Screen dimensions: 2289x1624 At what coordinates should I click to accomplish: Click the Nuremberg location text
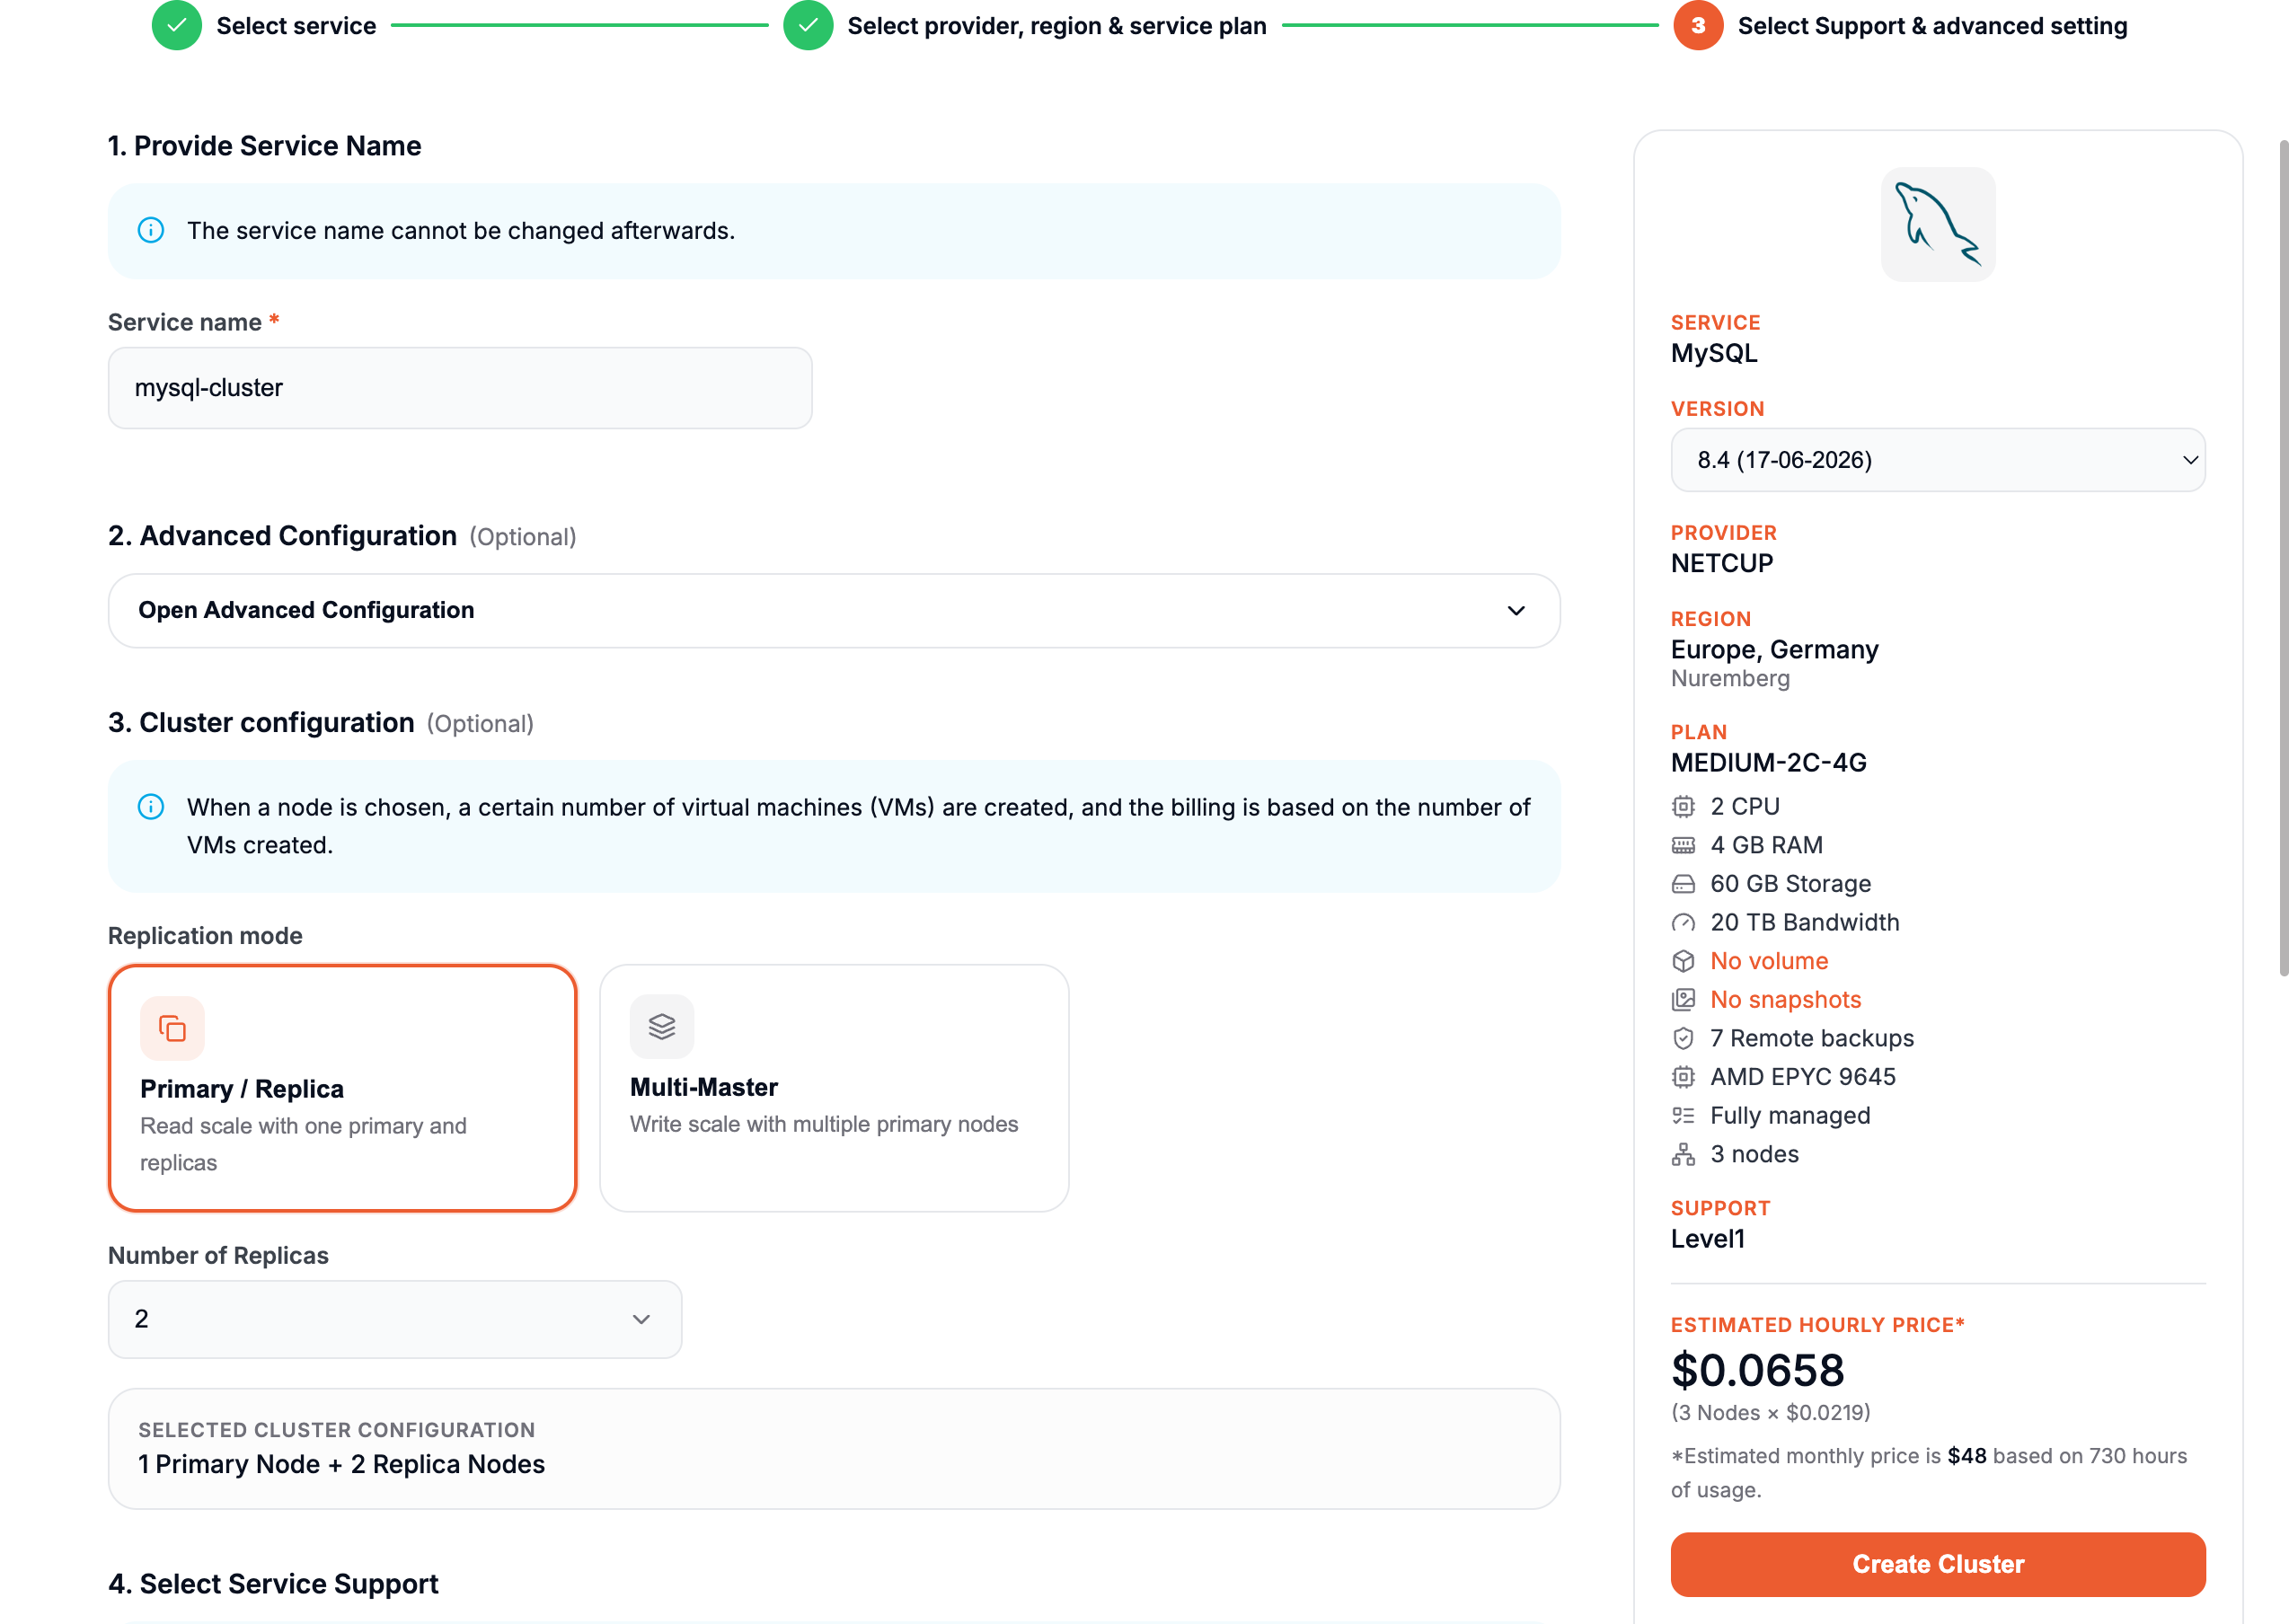click(x=1730, y=679)
